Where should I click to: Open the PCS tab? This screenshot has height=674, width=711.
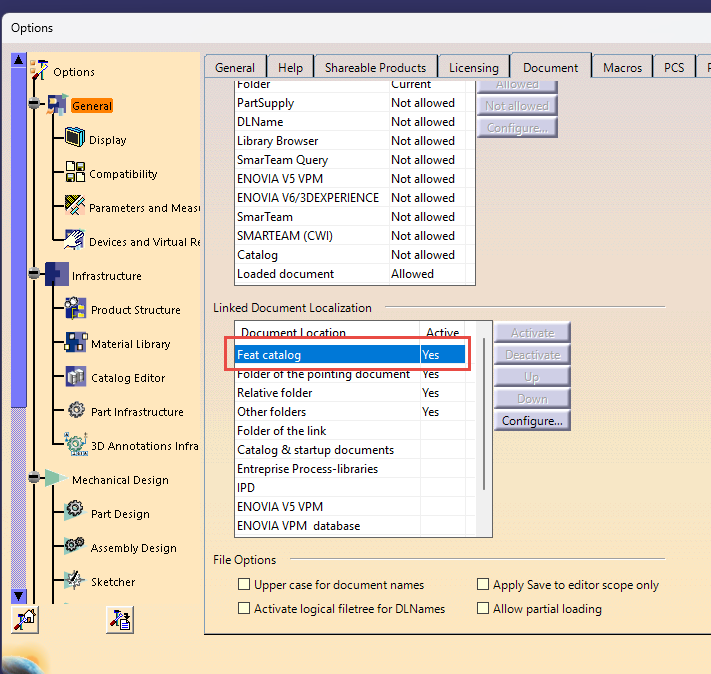tap(674, 68)
